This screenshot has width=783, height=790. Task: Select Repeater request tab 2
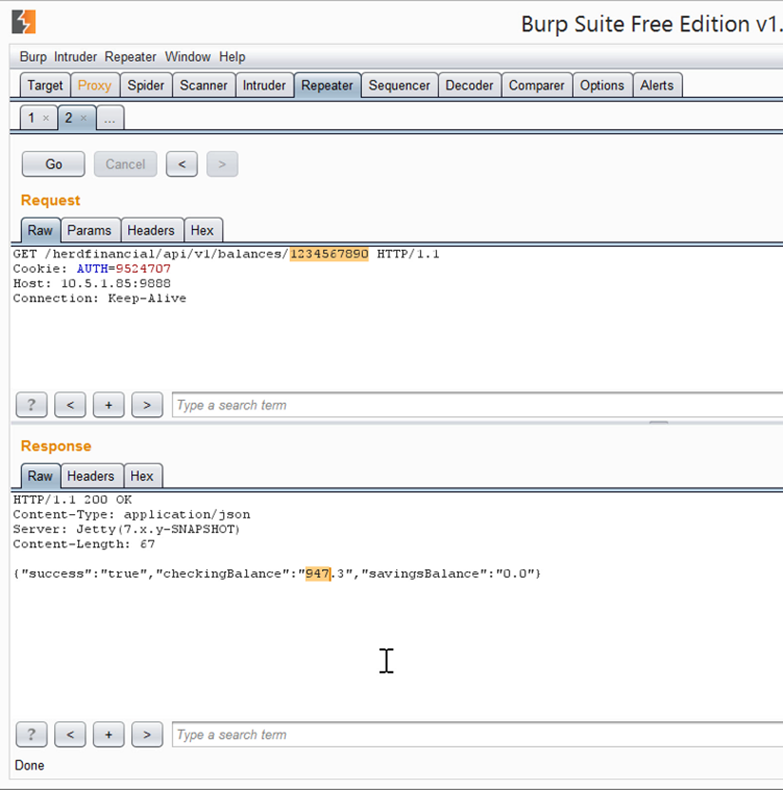(x=69, y=118)
